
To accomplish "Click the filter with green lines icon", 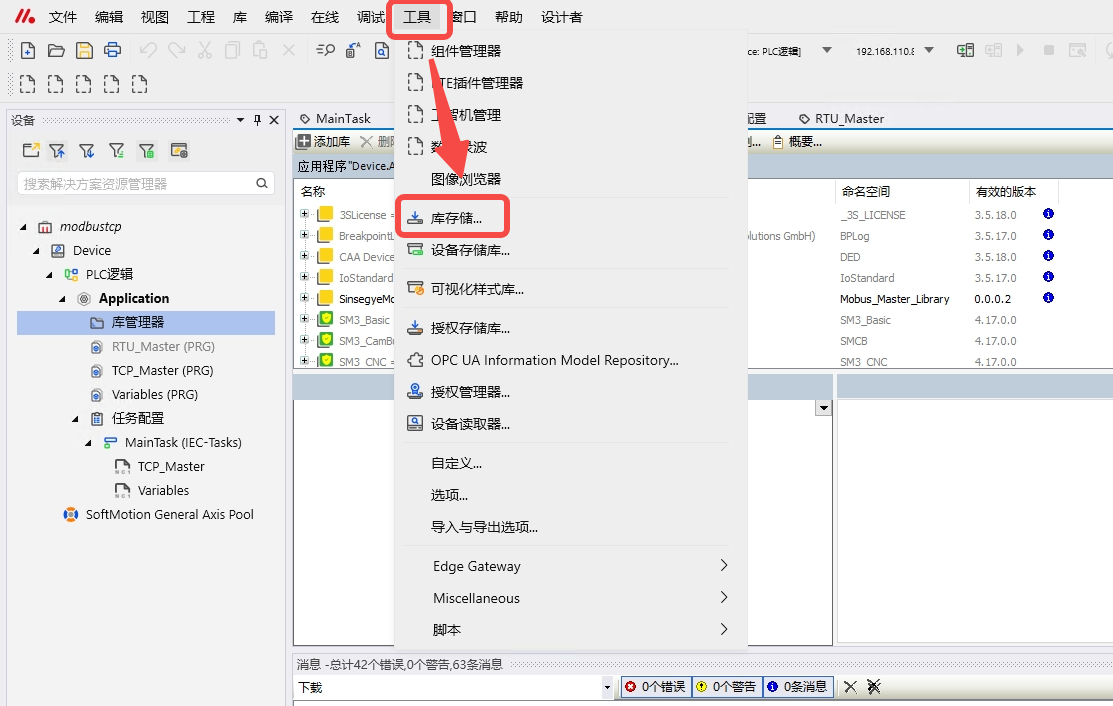I will pos(116,150).
